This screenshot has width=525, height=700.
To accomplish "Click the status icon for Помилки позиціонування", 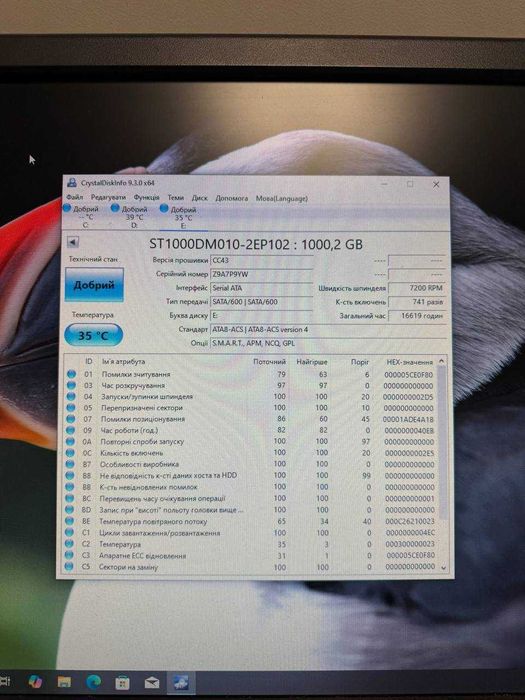I will [70, 419].
